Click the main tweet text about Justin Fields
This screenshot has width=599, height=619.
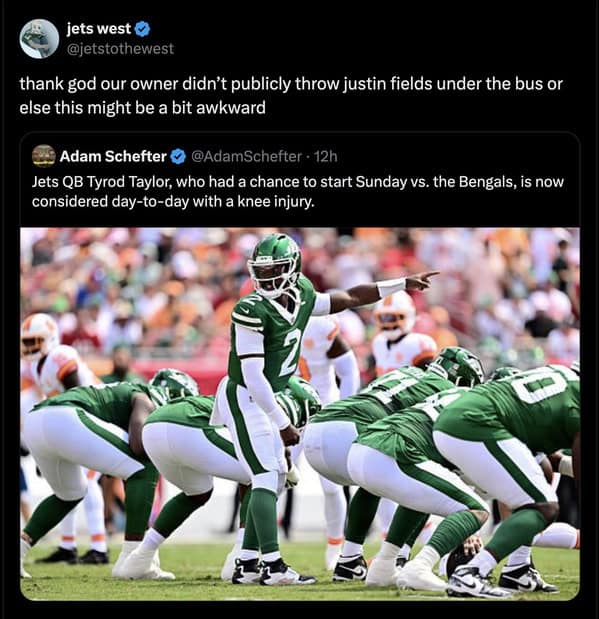pos(291,96)
